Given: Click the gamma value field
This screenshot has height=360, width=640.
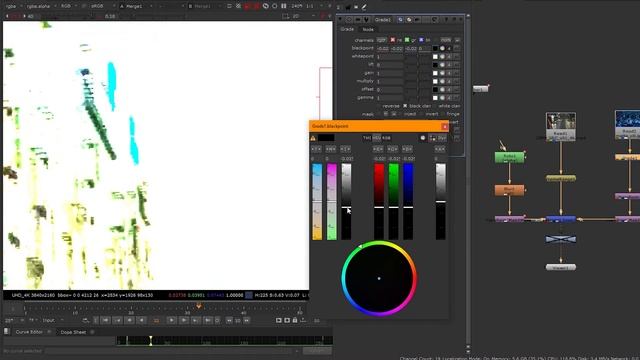Looking at the screenshot, I should pos(390,98).
